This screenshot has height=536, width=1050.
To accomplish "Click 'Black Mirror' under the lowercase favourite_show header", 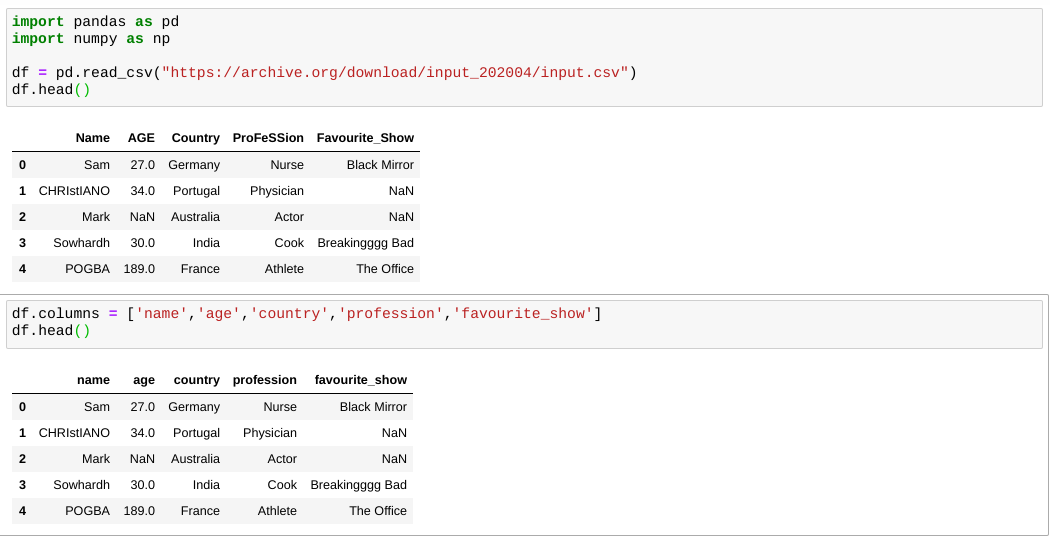I will 373,407.
